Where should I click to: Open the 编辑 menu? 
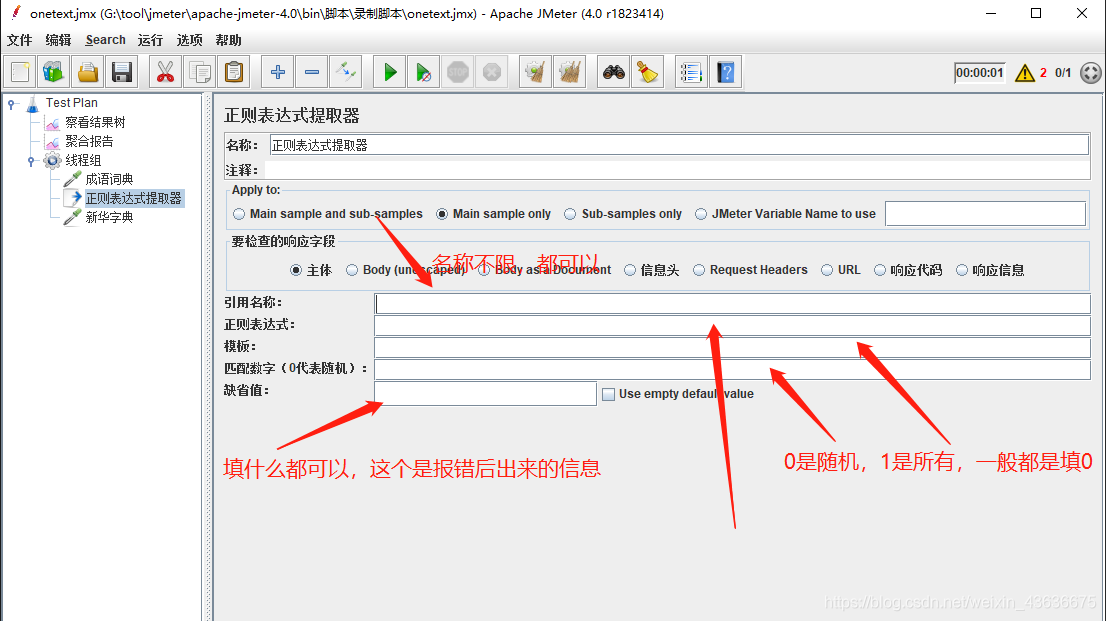click(x=59, y=40)
